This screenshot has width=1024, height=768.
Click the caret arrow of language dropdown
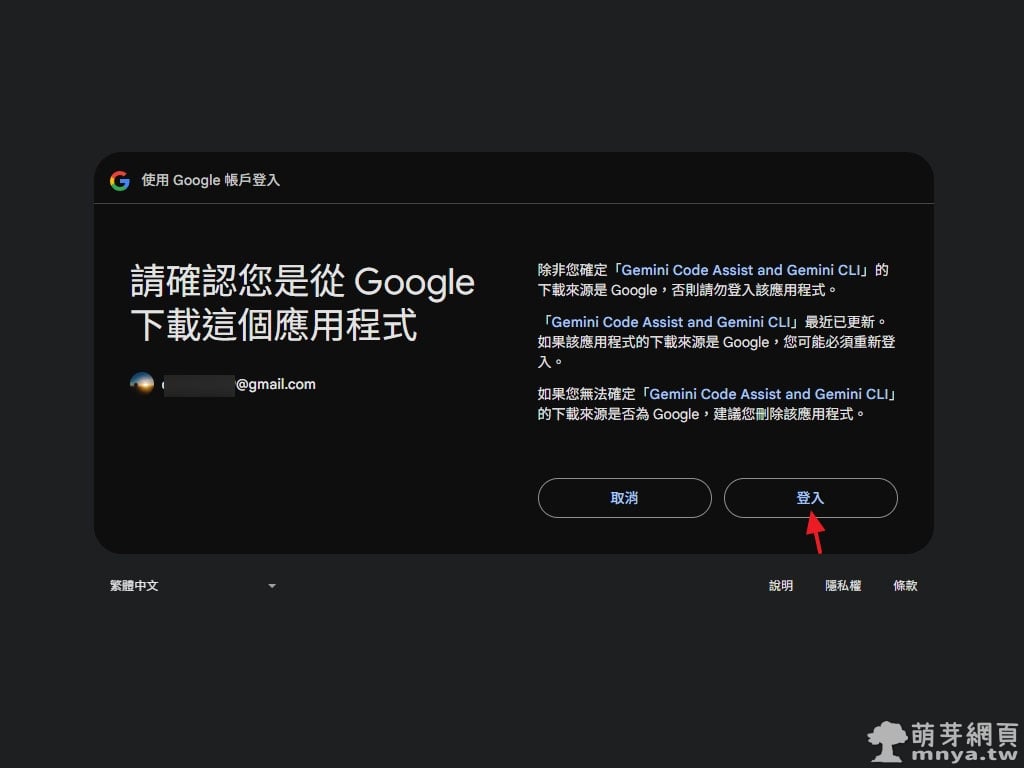272,586
